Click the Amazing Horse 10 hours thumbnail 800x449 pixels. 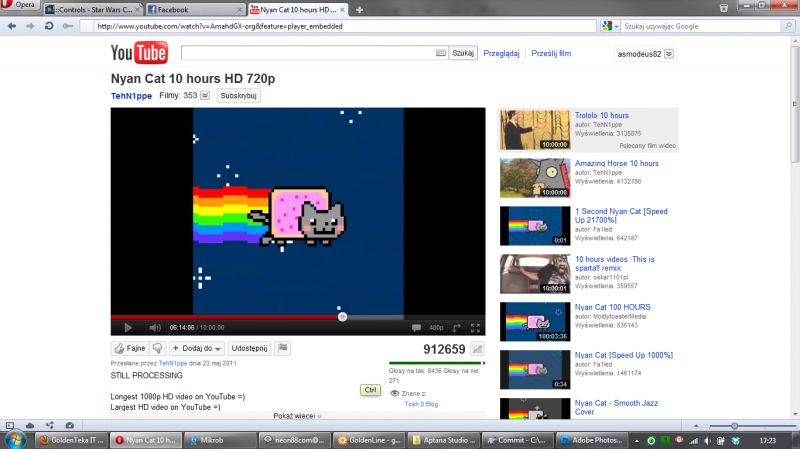(x=535, y=178)
